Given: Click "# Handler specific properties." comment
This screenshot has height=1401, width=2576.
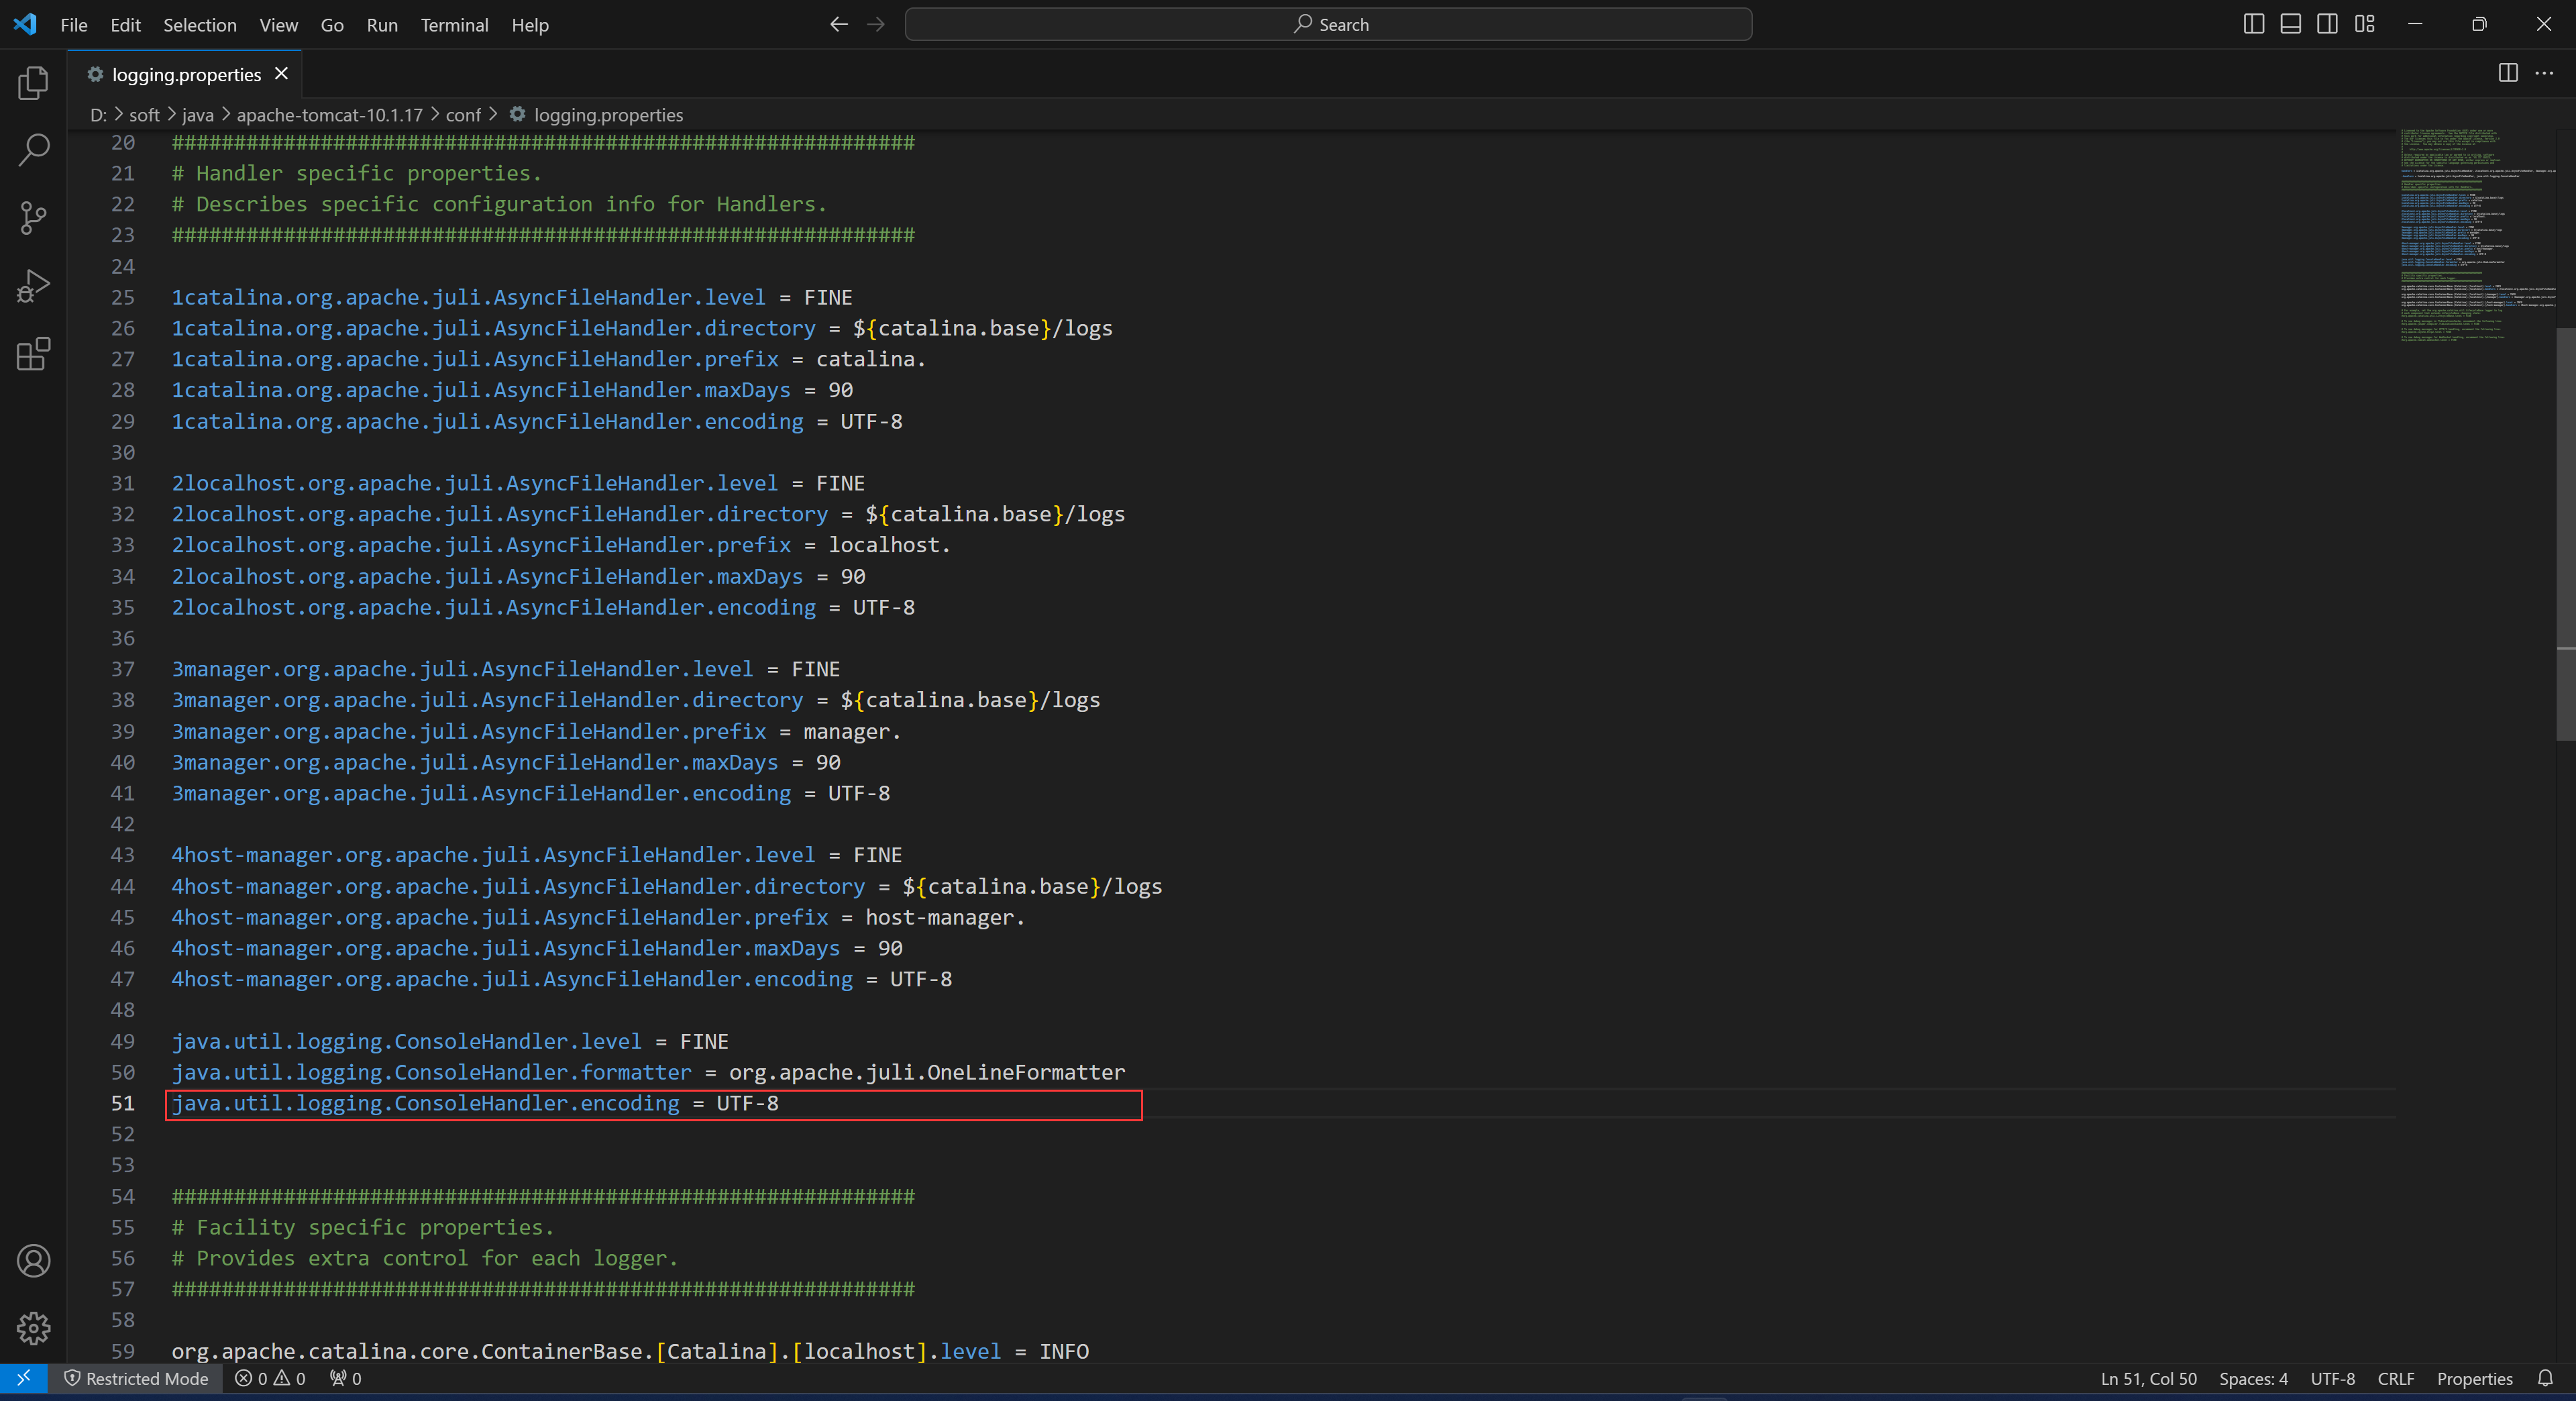Looking at the screenshot, I should click(357, 173).
